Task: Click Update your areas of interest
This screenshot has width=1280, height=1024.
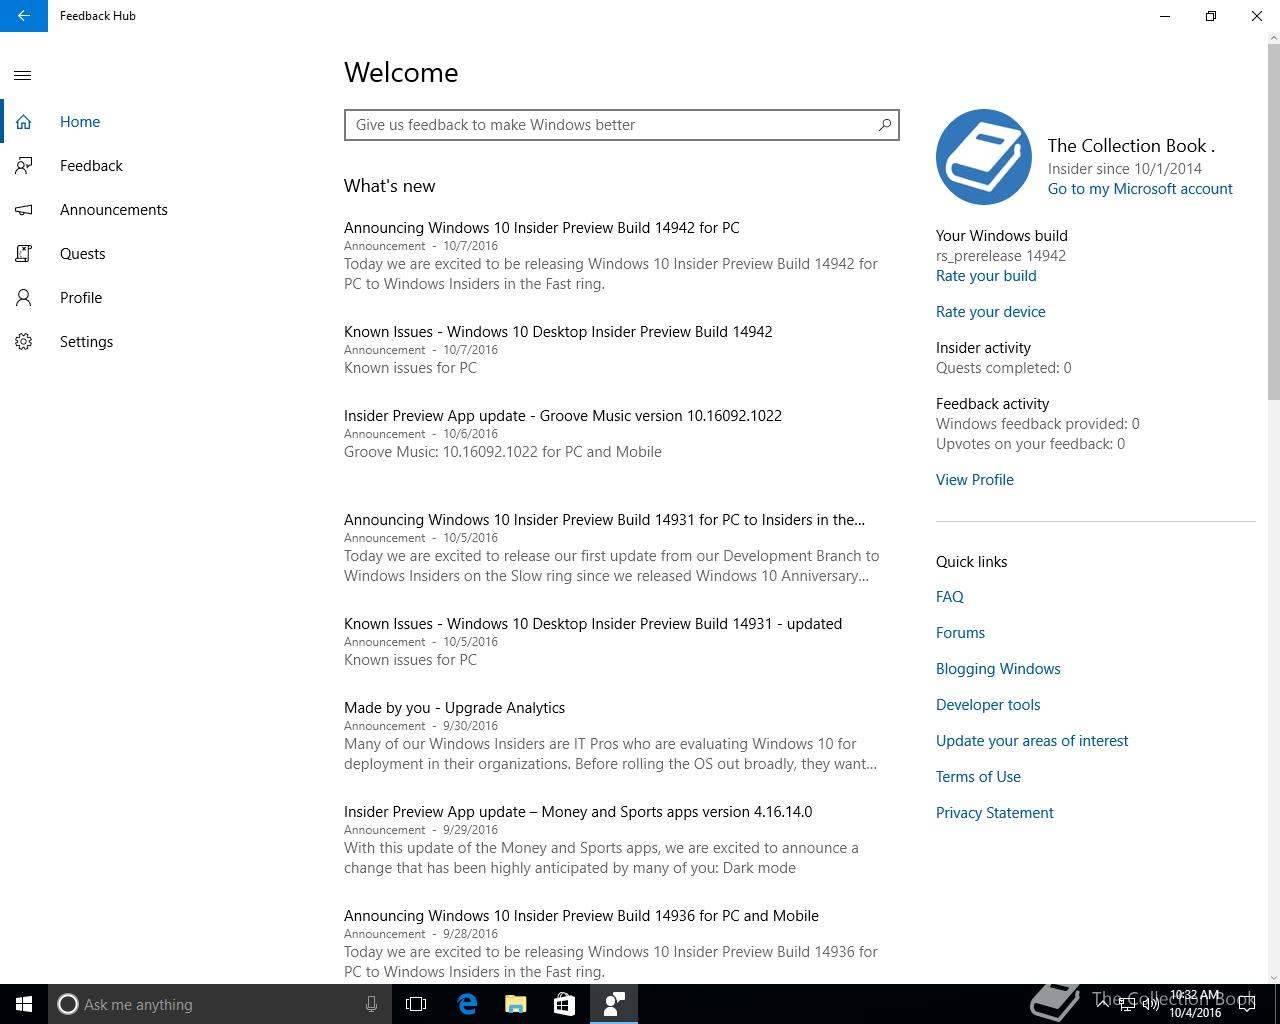Action: pyautogui.click(x=1032, y=741)
